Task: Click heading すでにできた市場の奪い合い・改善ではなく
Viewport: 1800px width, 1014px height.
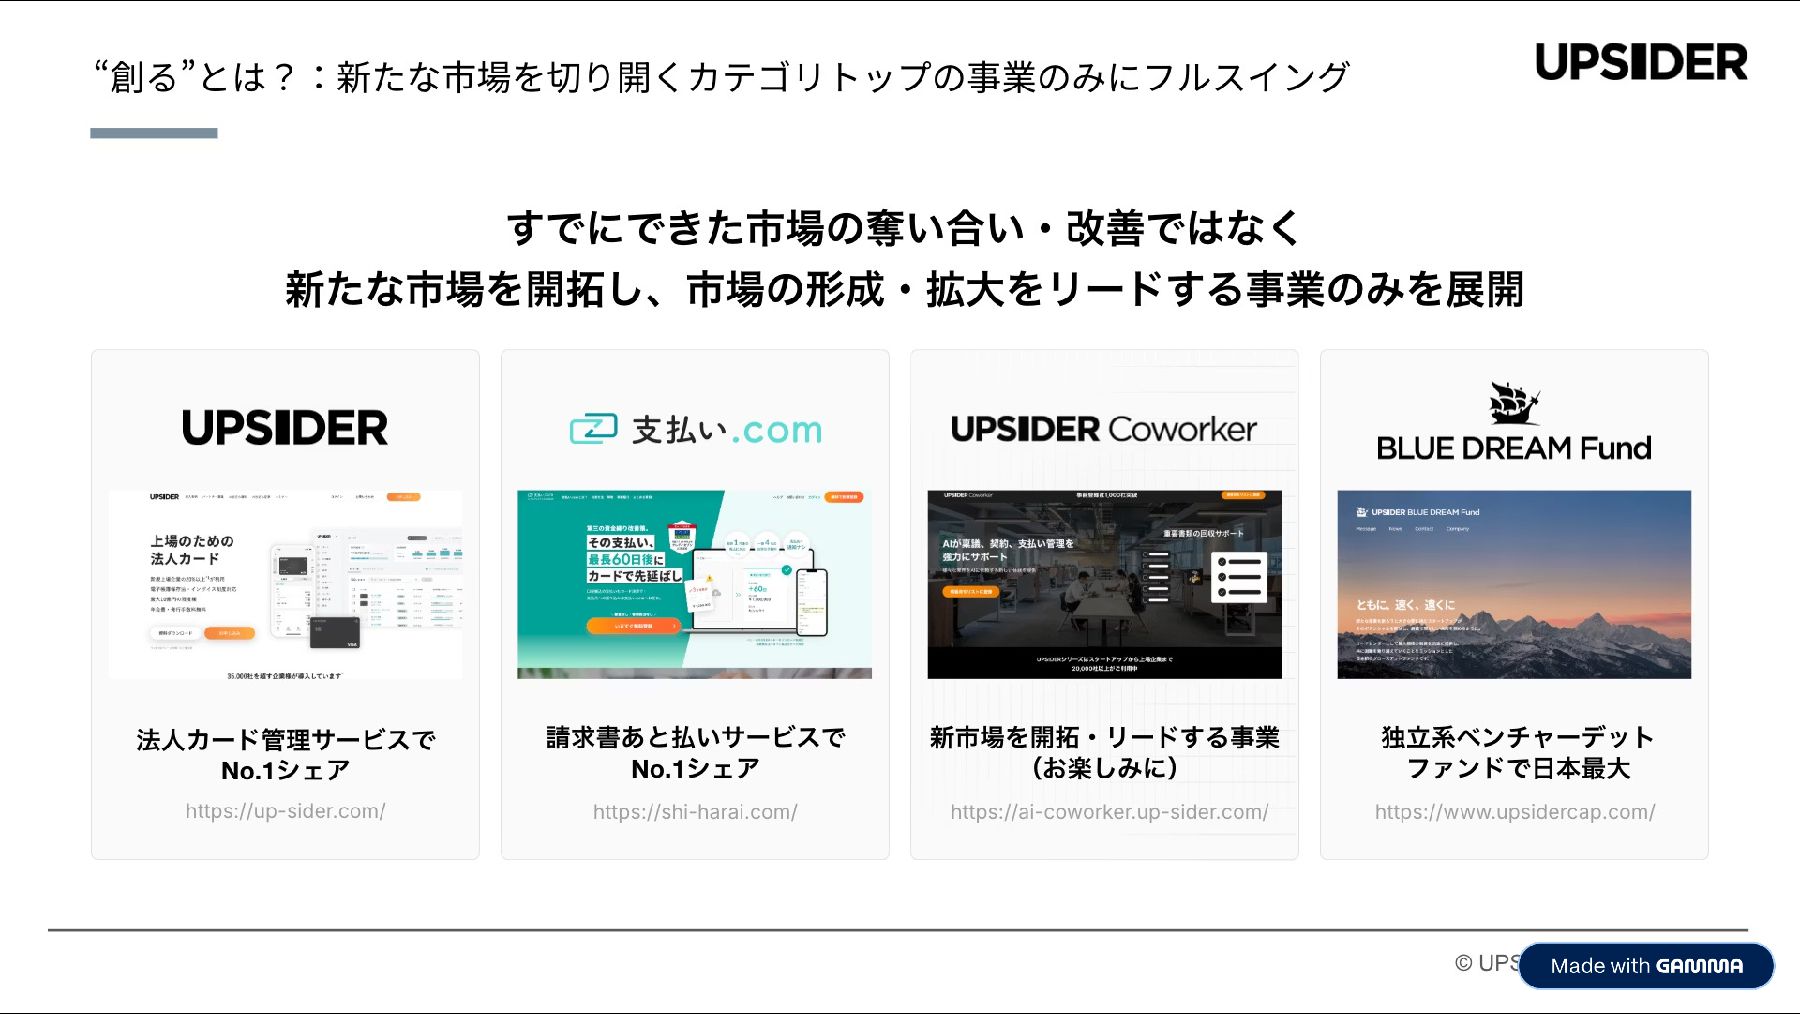Action: tap(904, 228)
